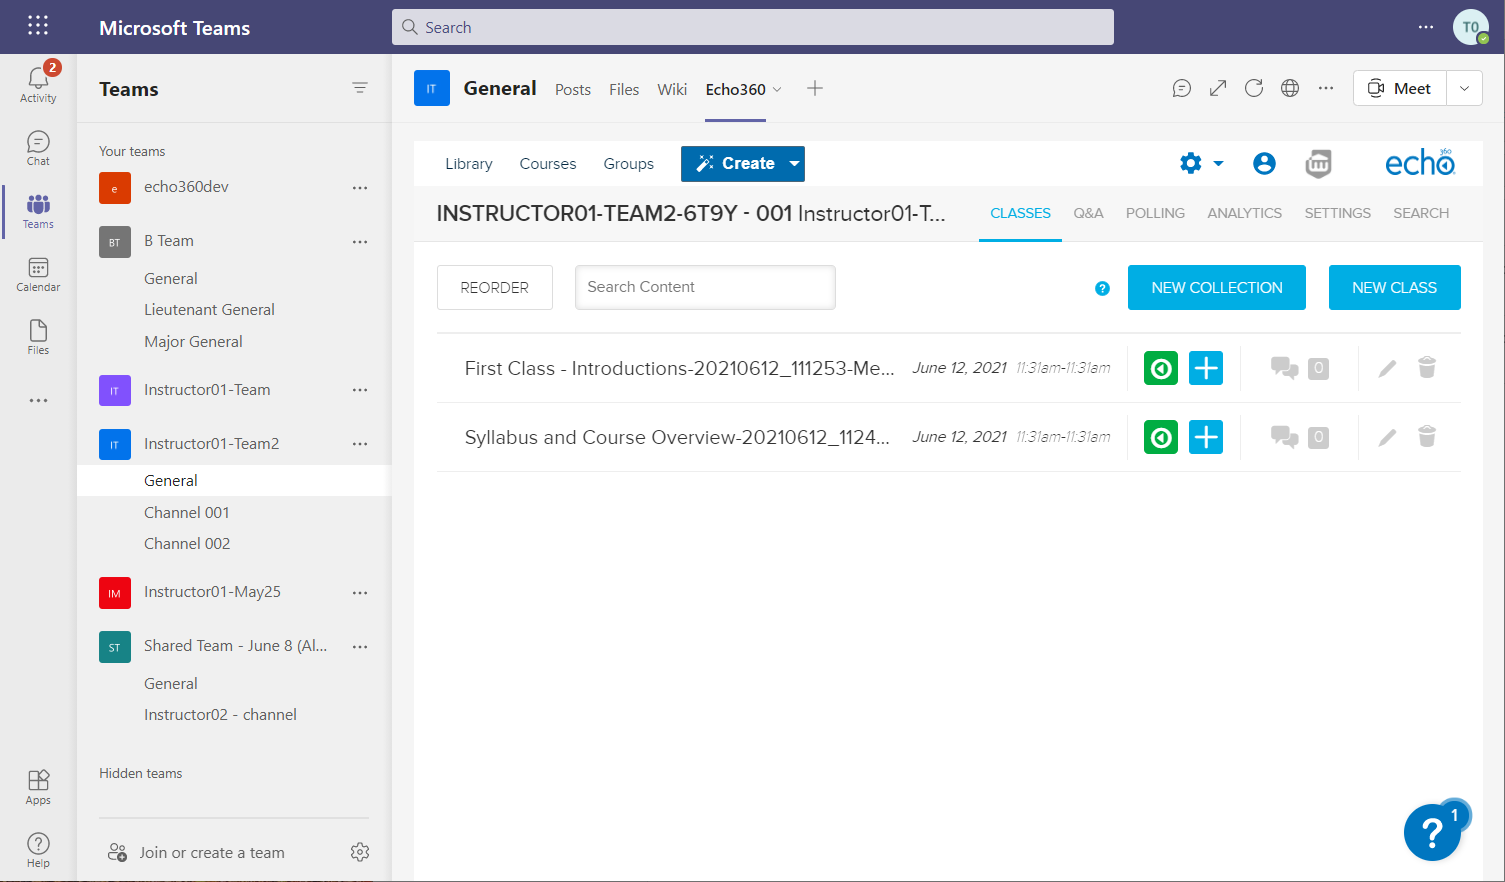
Task: Open green media icon for First Class row
Action: click(x=1161, y=368)
